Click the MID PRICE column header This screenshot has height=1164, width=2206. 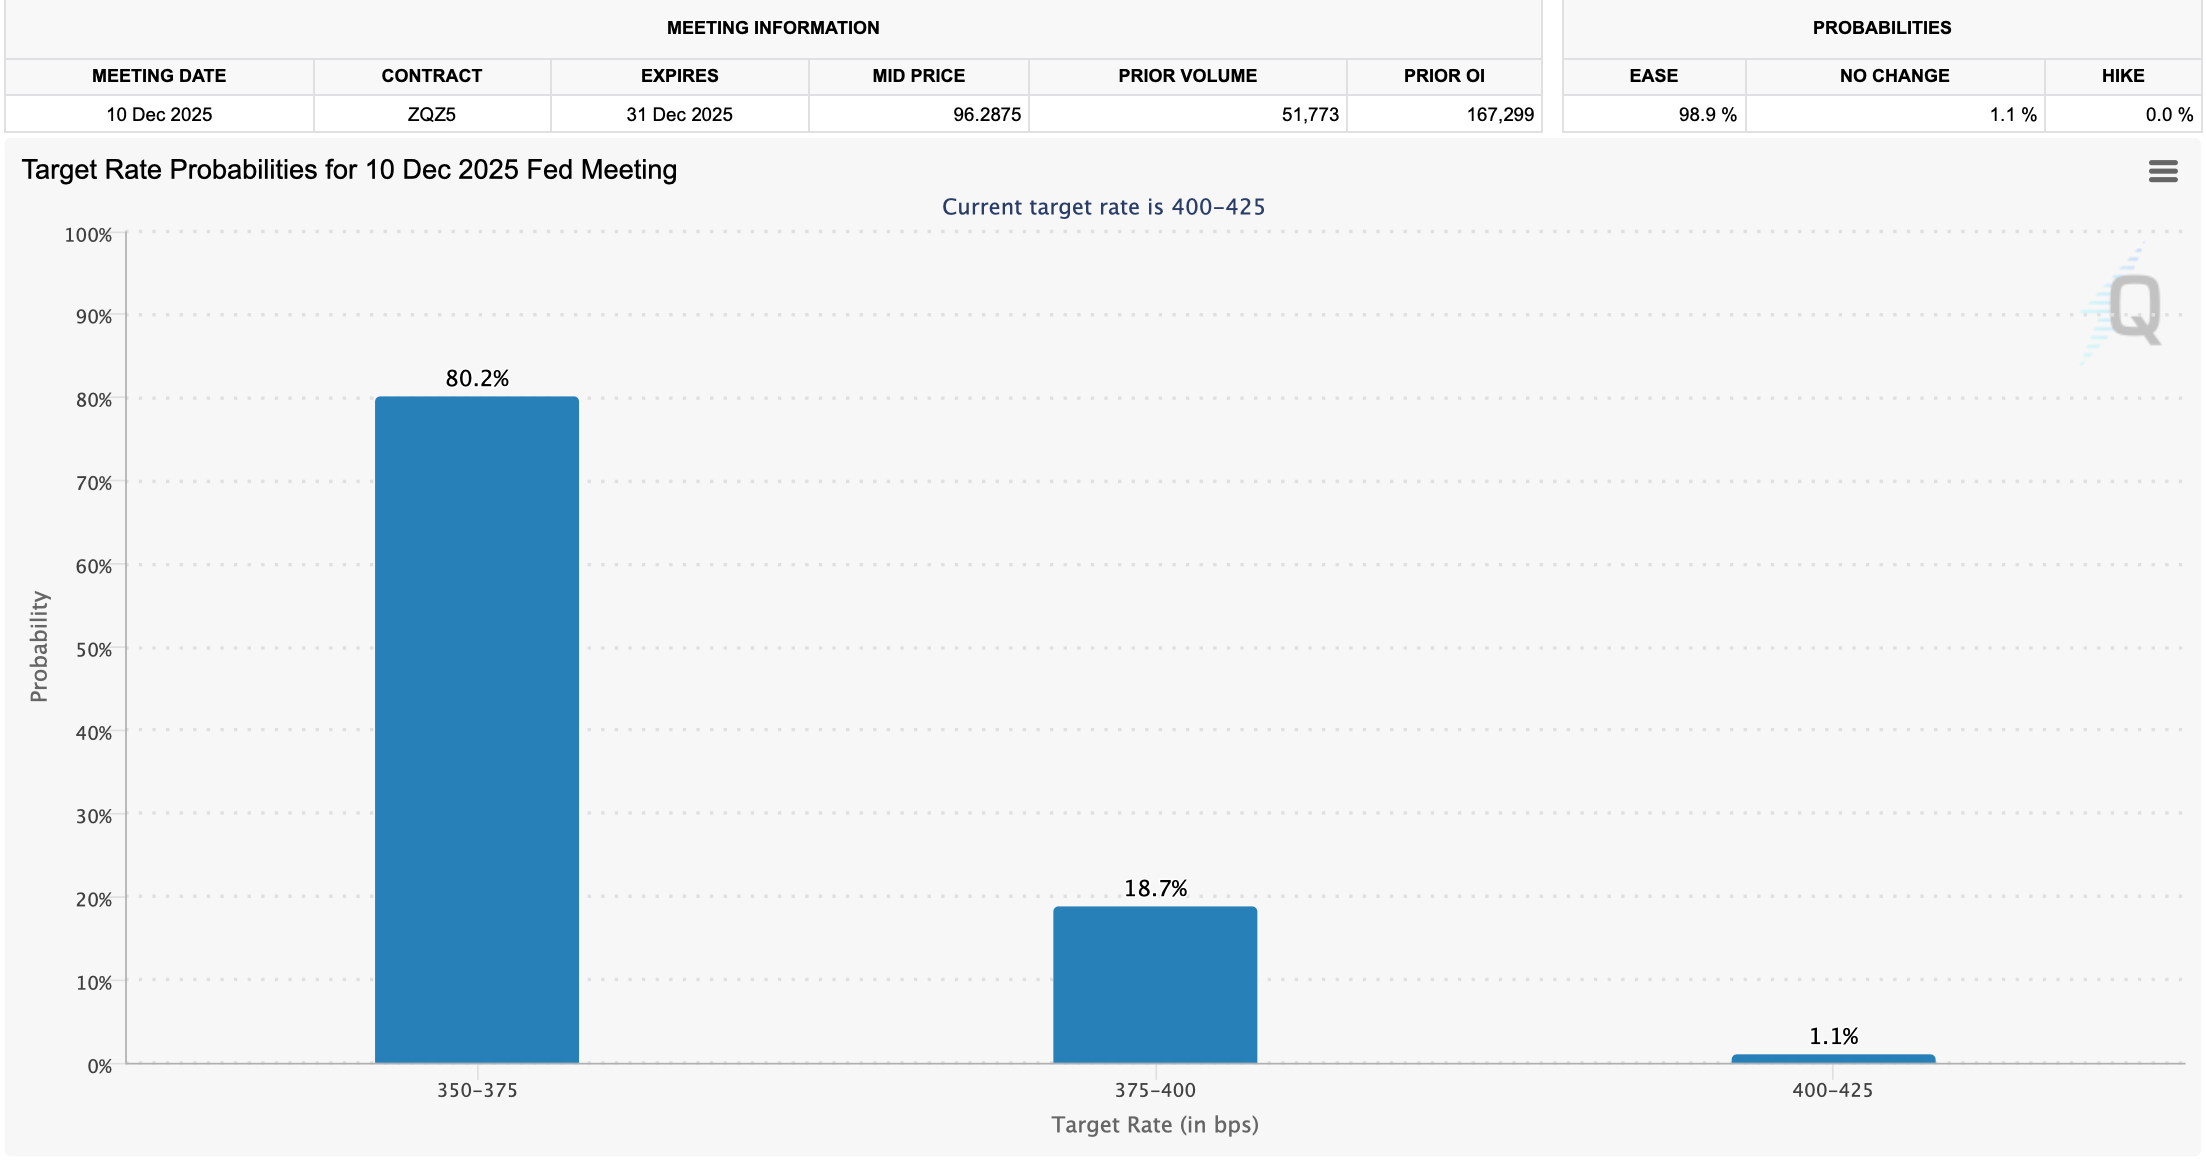(918, 76)
